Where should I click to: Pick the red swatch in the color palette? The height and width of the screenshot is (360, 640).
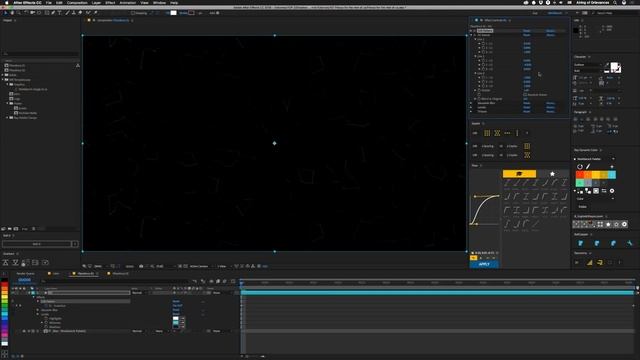(580, 175)
